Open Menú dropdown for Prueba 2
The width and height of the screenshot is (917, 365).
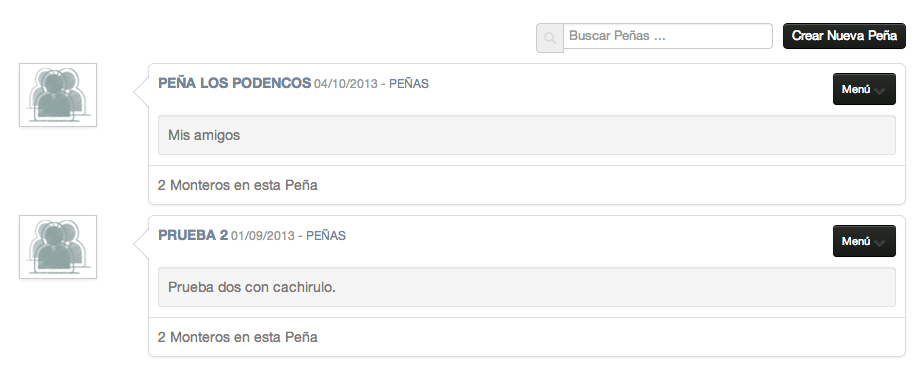tap(864, 241)
